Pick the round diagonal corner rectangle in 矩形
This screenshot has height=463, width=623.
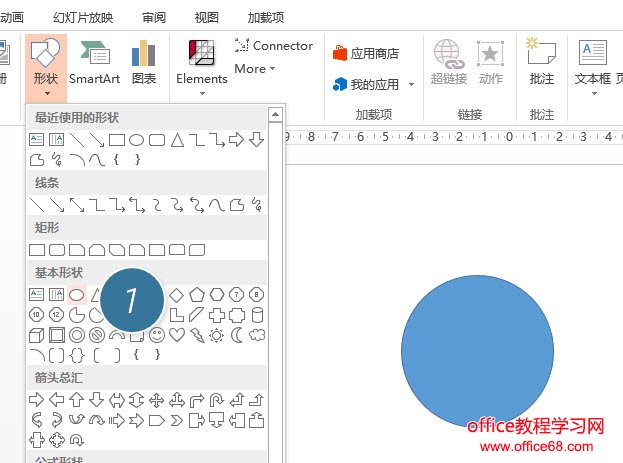coord(197,250)
